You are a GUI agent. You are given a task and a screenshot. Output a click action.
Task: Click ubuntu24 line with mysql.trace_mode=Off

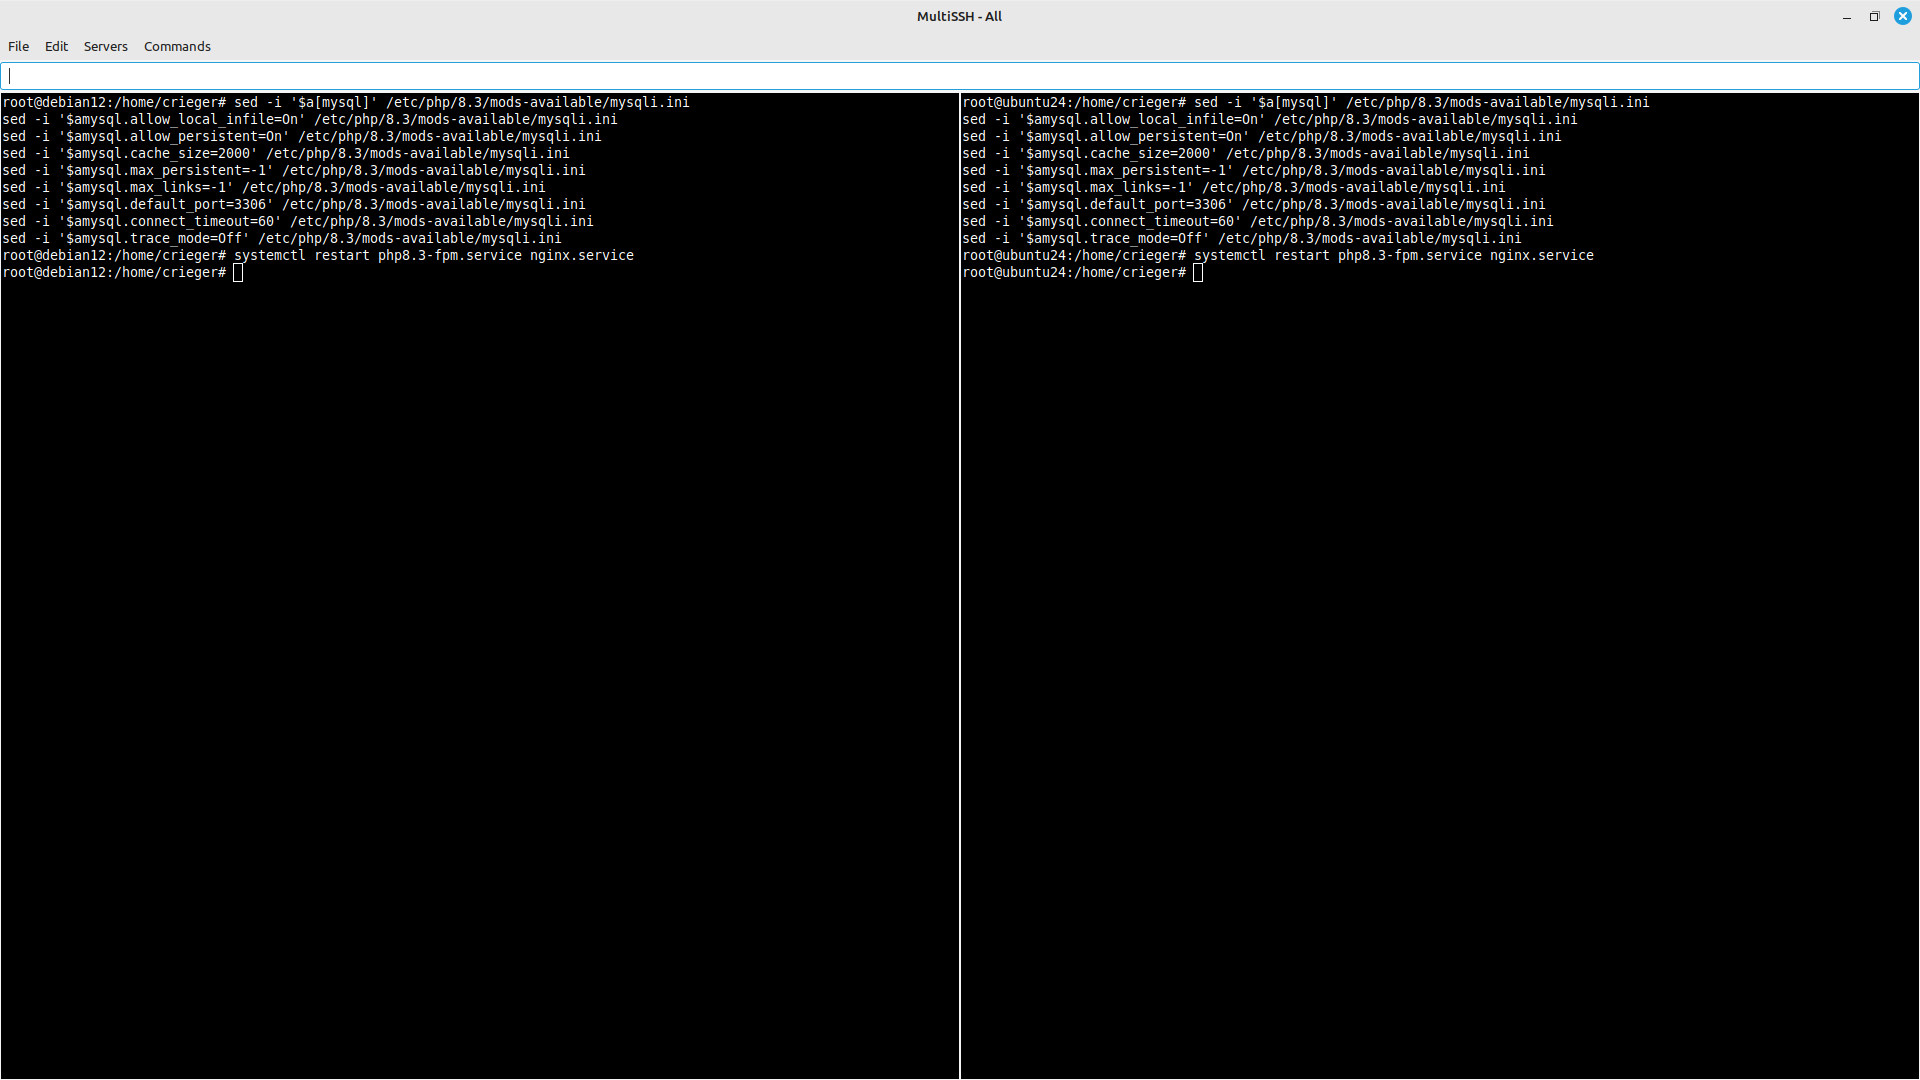[1242, 238]
